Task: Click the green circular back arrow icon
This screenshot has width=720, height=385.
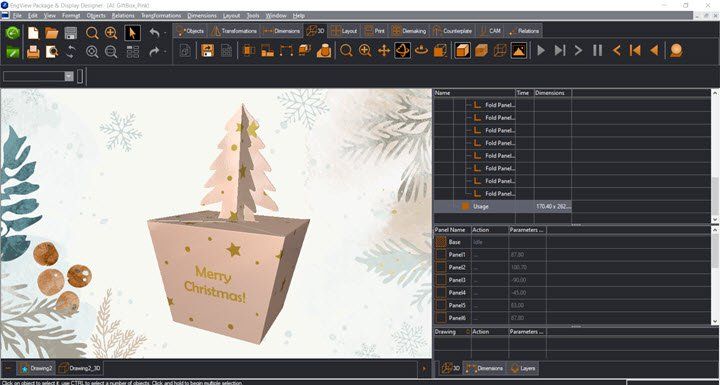Action: coord(12,33)
